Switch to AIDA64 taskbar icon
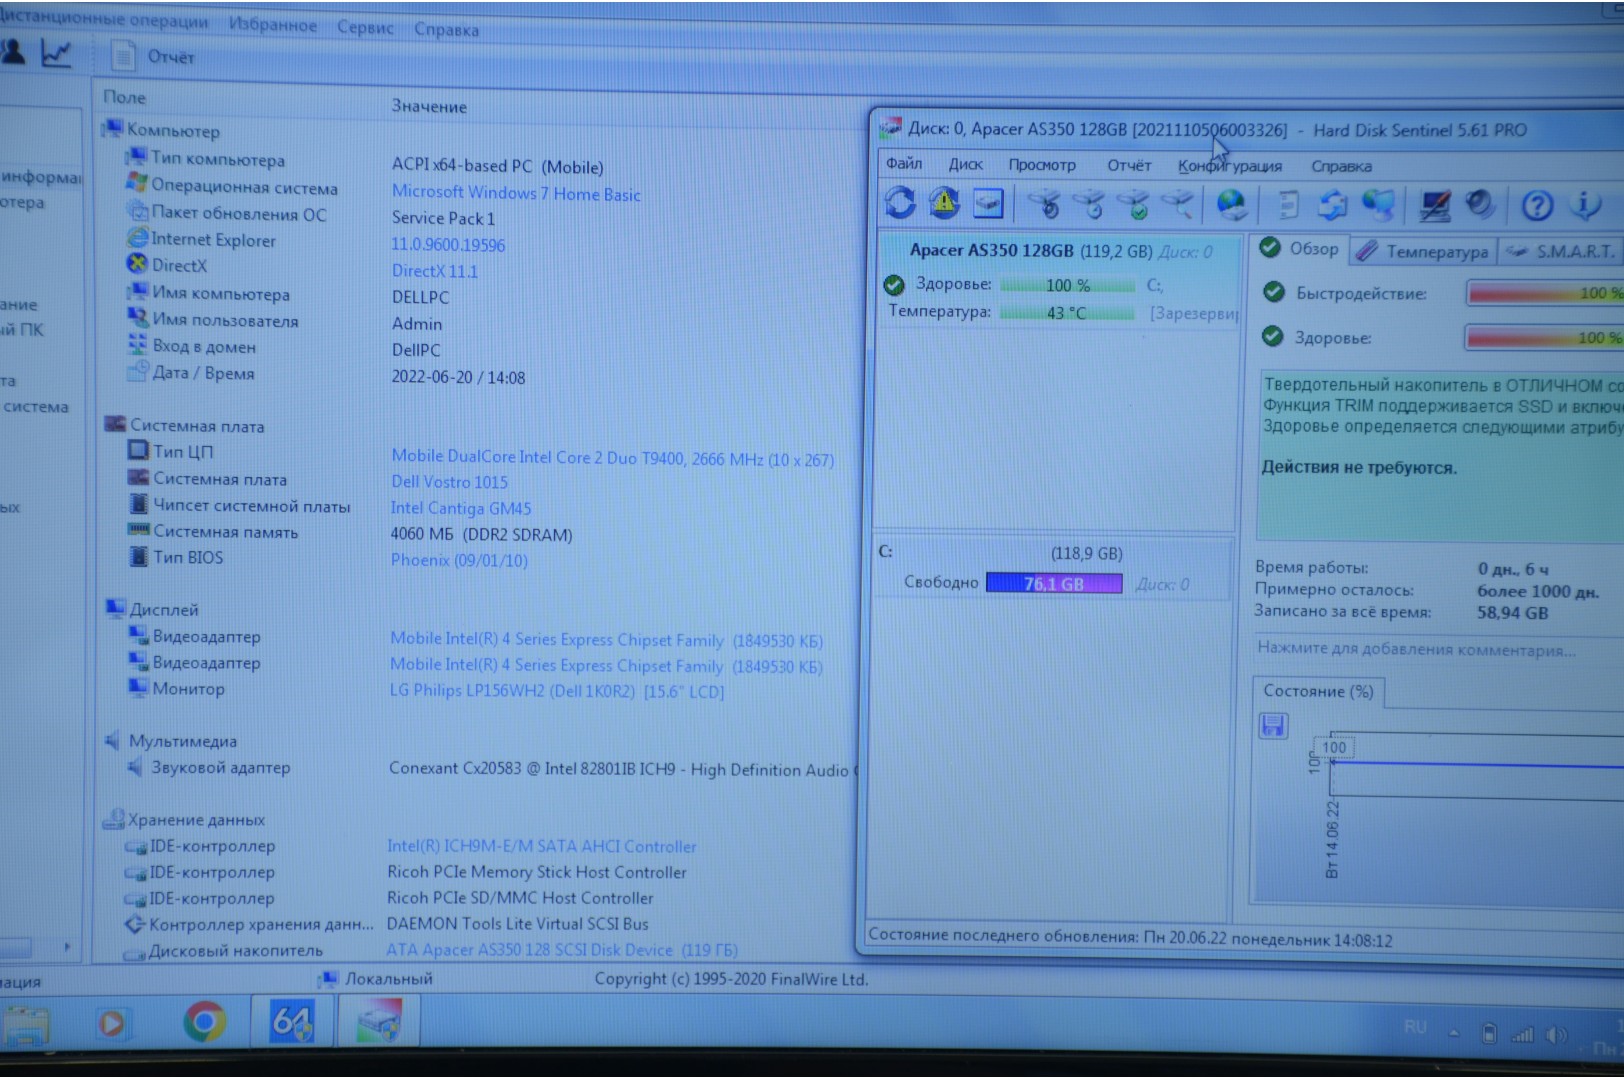Screen dimensions: 1624x1080 (291, 1021)
